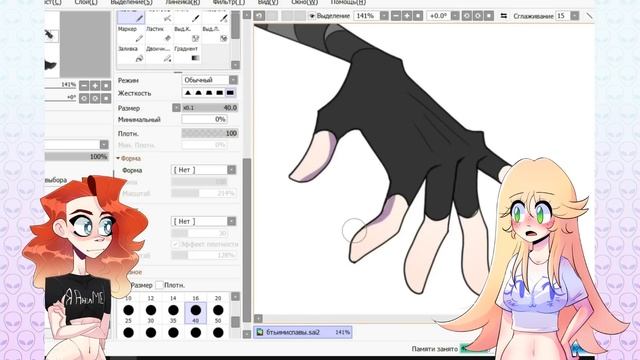
Task: Select the Маркер (marker) tool
Action: click(131, 34)
